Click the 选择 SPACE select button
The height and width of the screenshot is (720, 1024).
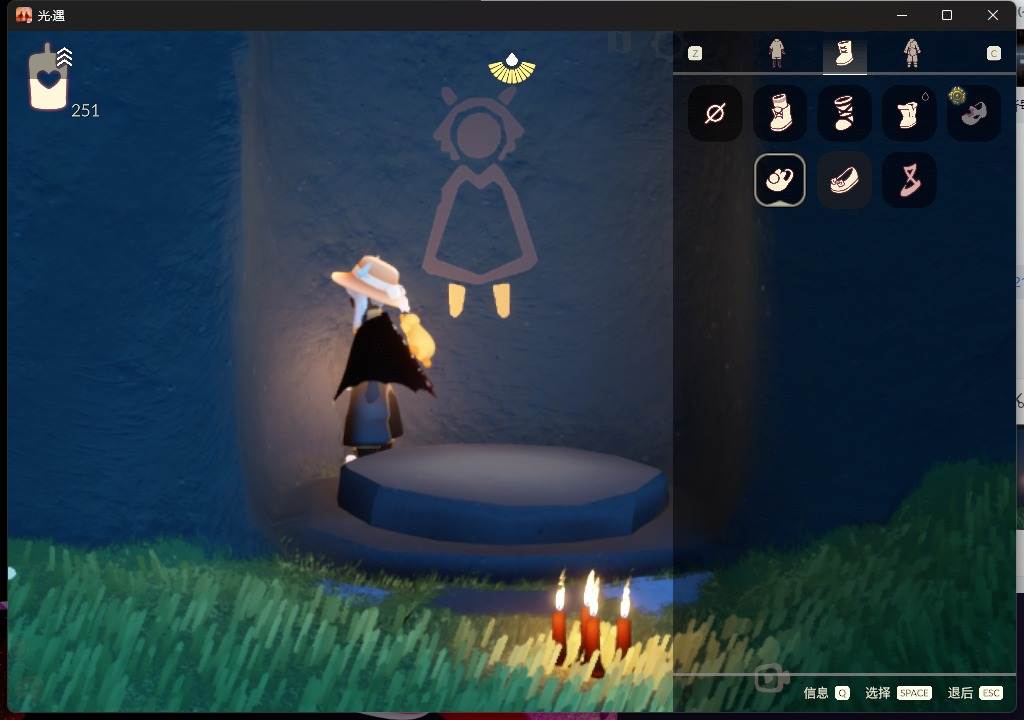click(898, 693)
